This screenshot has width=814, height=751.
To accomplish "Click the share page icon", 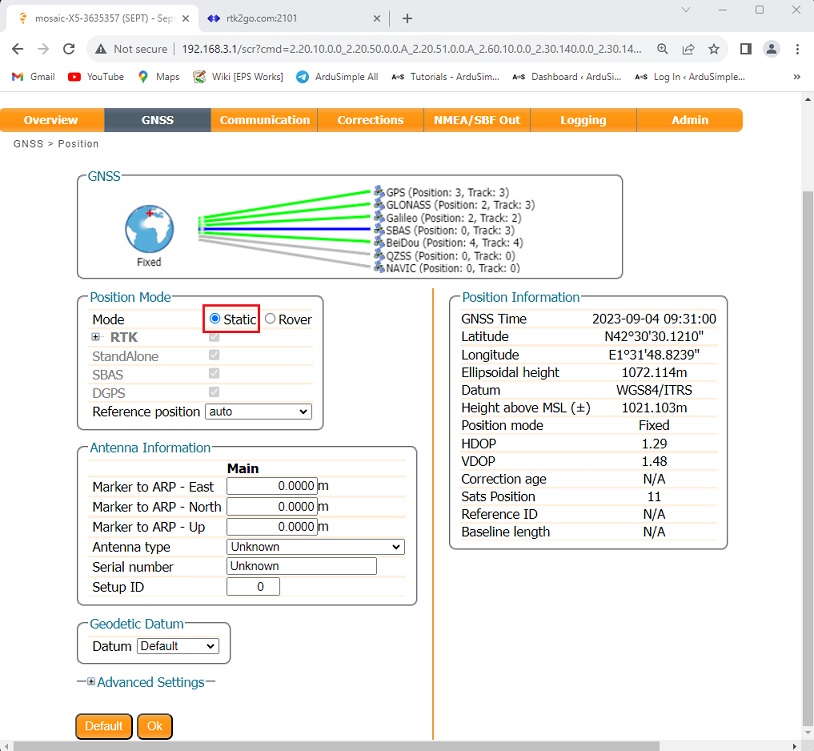I will coord(689,49).
